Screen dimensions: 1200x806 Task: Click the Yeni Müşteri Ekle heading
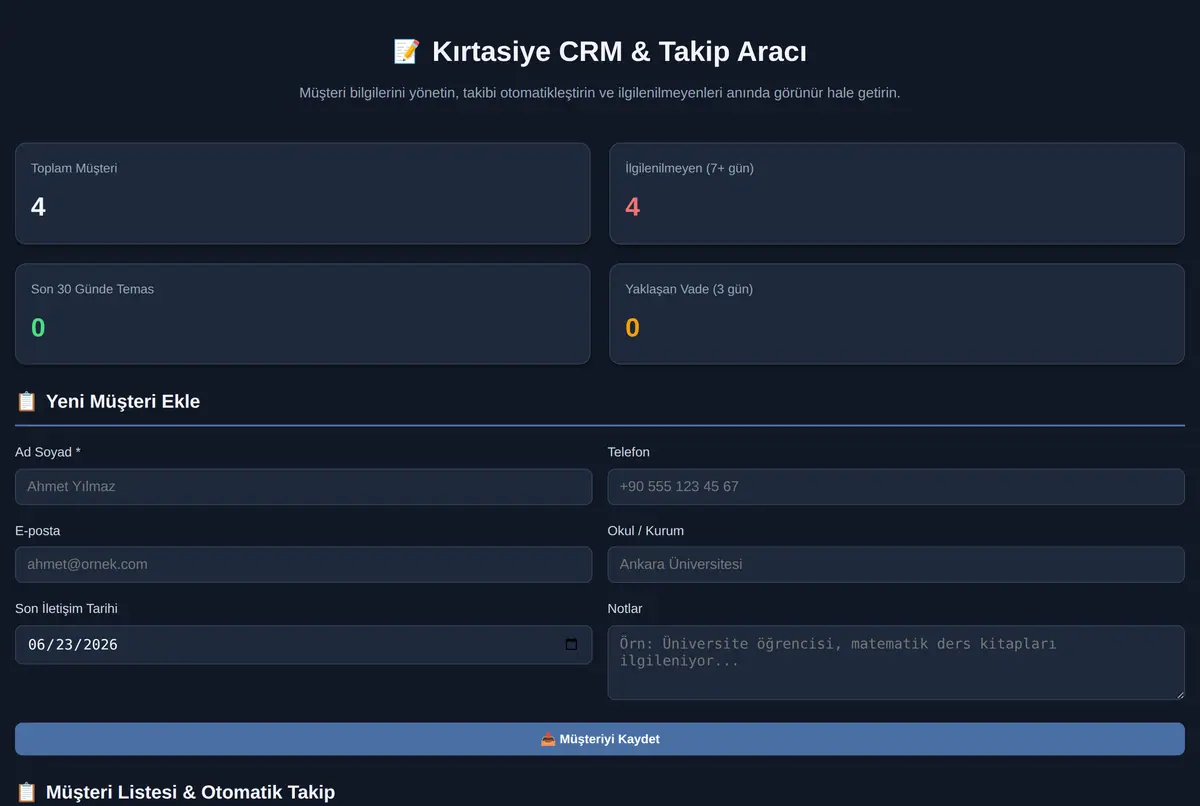click(x=123, y=402)
